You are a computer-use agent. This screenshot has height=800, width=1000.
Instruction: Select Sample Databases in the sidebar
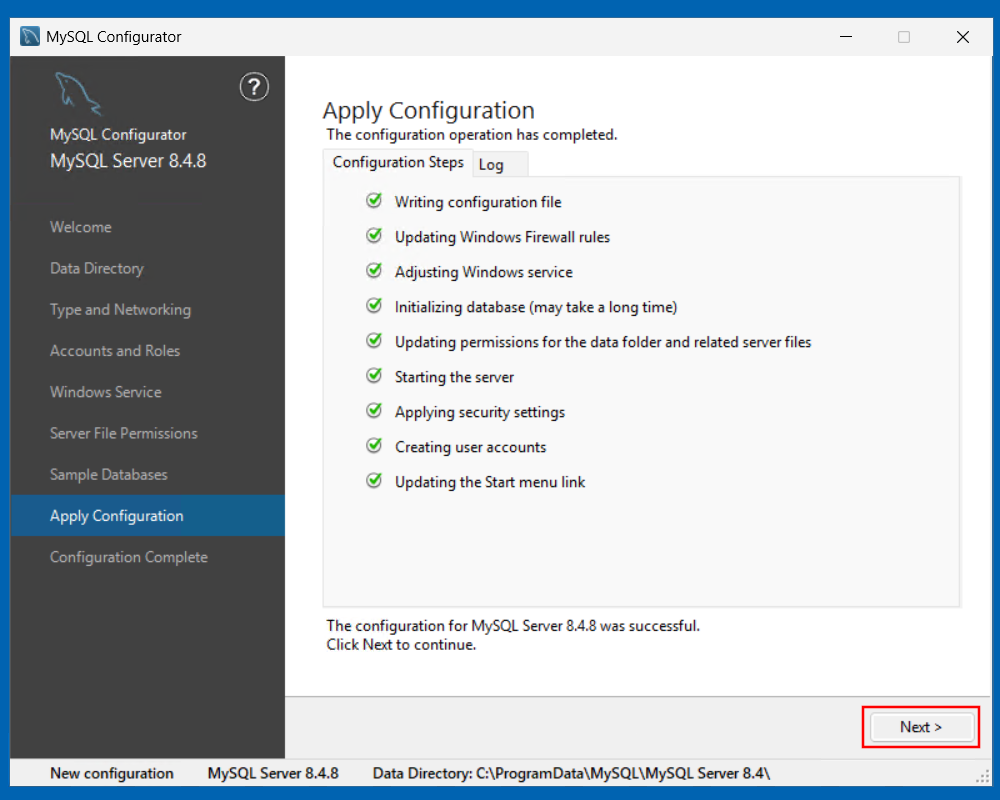click(x=109, y=475)
